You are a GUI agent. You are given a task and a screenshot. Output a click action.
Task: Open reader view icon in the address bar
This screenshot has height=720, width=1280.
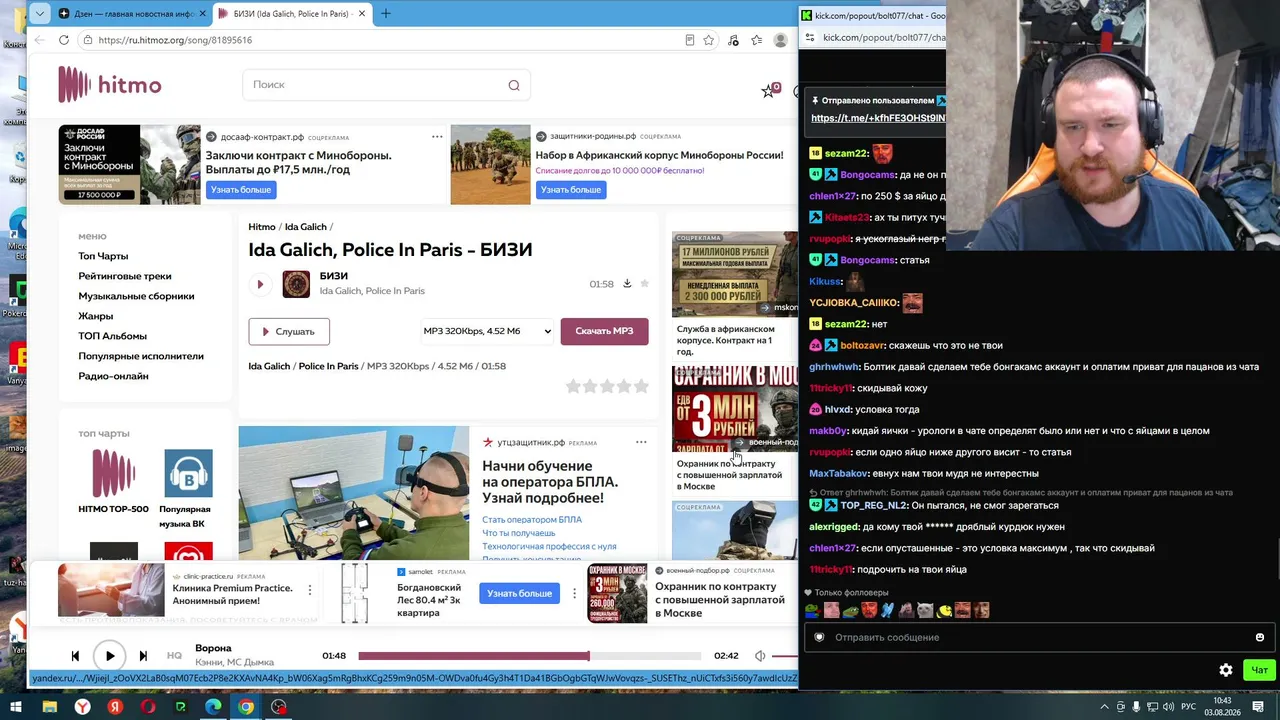point(690,40)
